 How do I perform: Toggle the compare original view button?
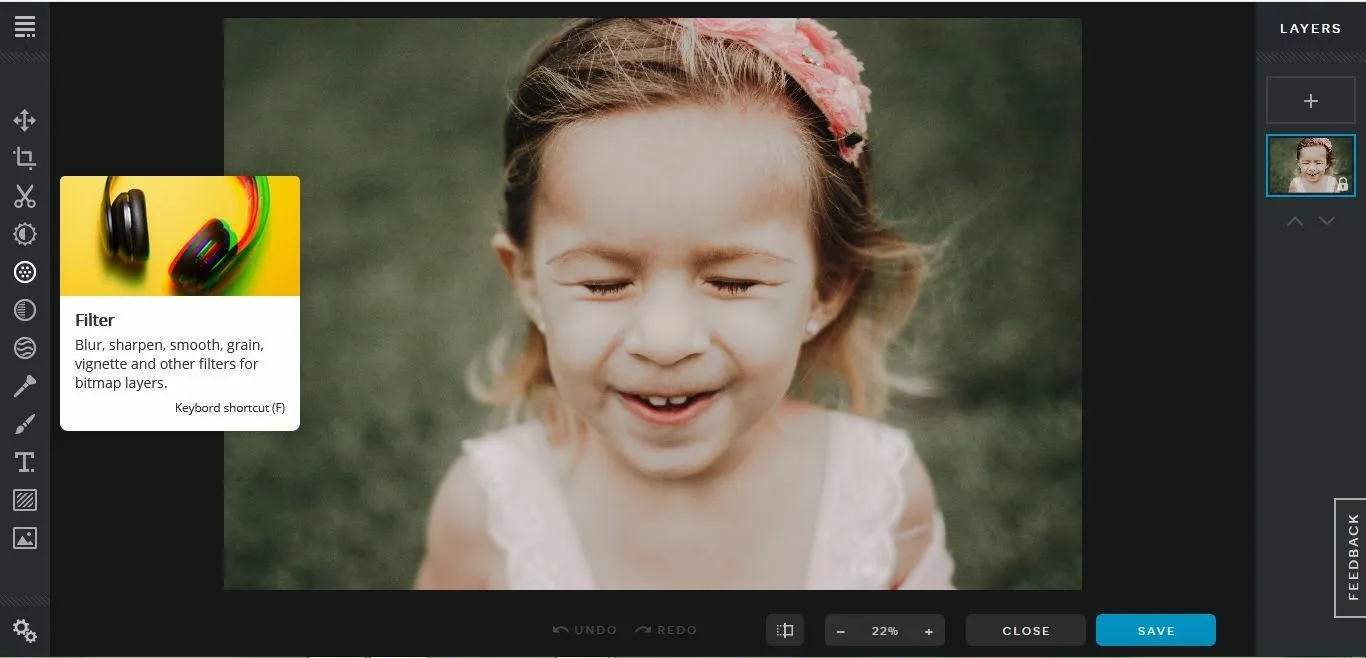pos(785,631)
